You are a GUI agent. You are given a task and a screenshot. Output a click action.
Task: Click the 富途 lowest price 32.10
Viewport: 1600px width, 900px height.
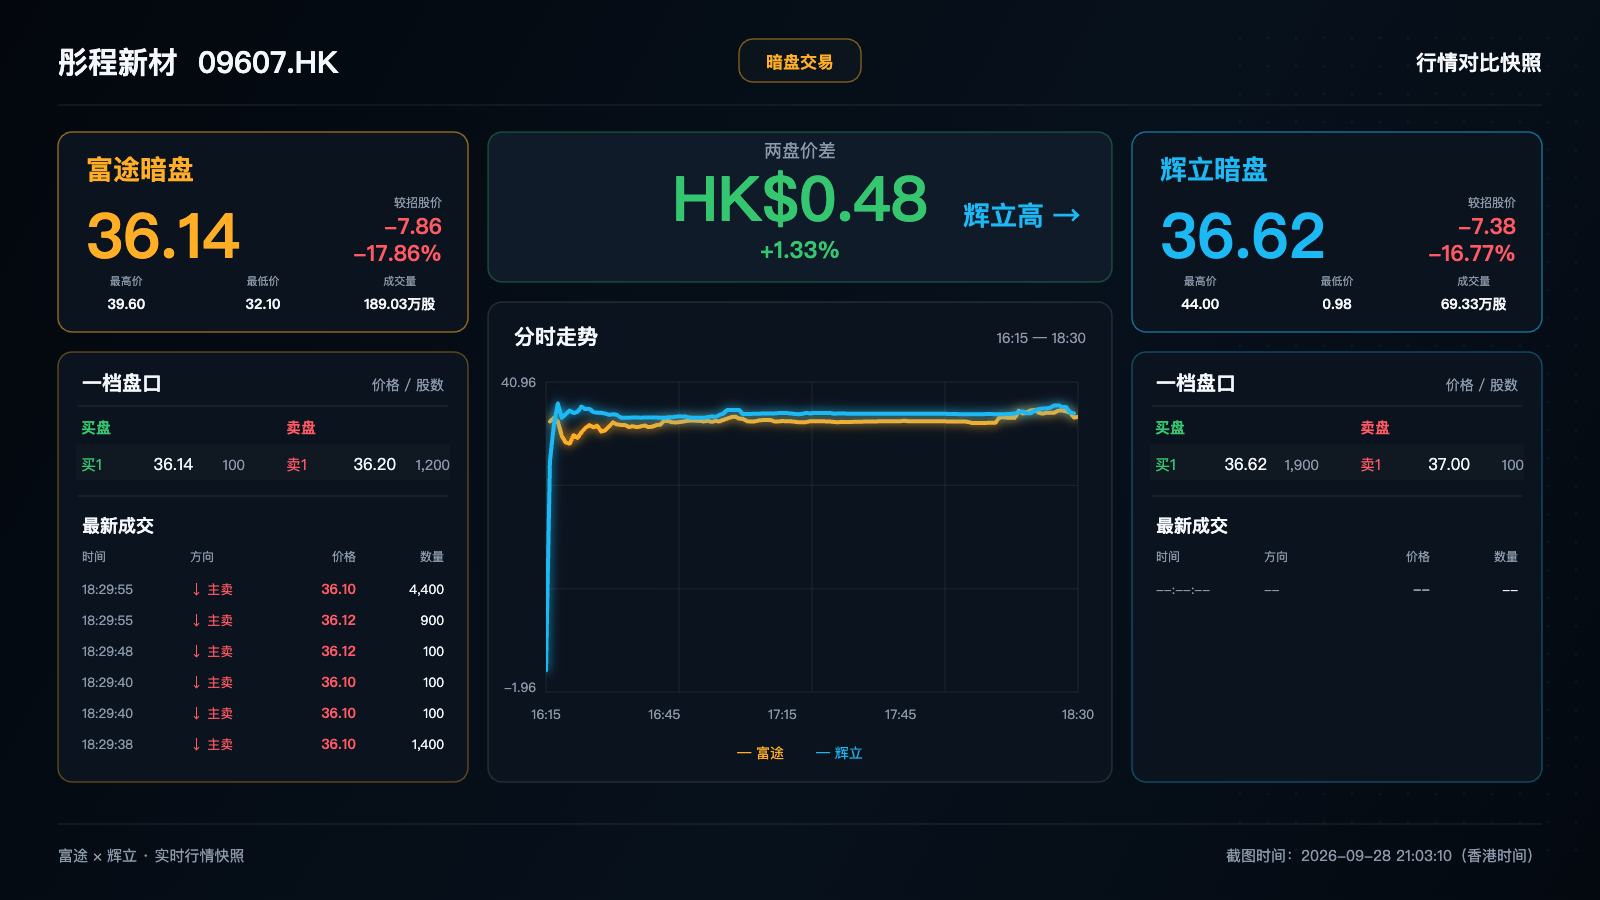(263, 304)
